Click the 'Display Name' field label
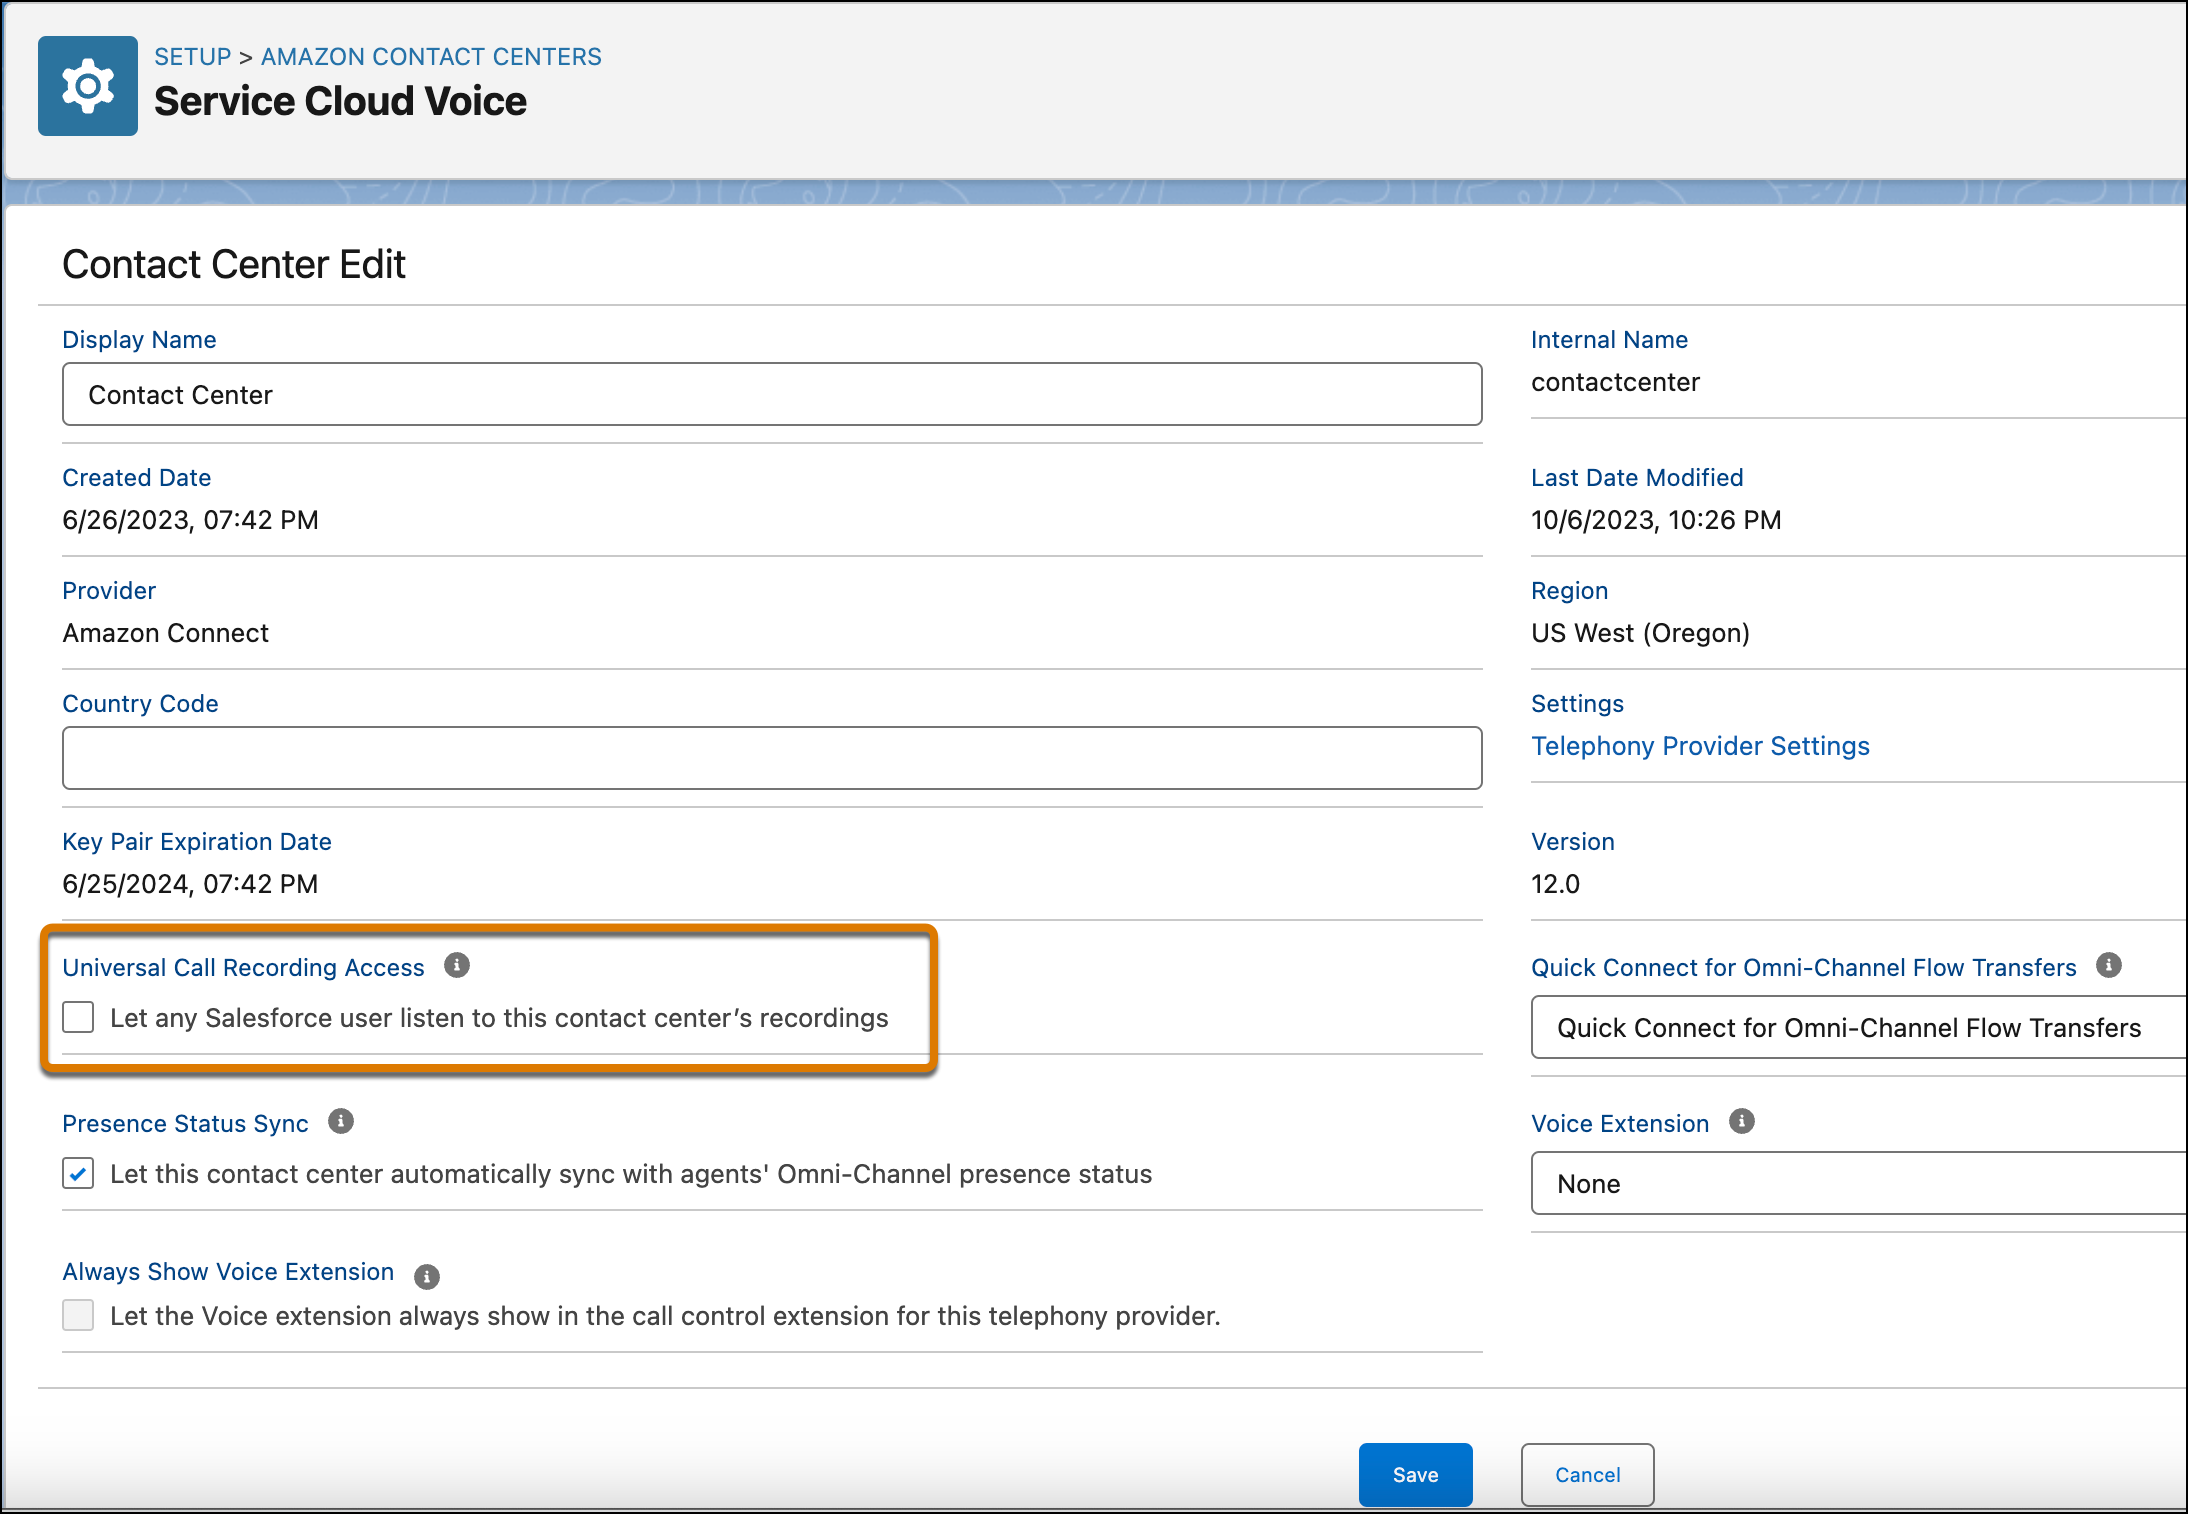Screen dimensions: 2188x1514 point(139,340)
